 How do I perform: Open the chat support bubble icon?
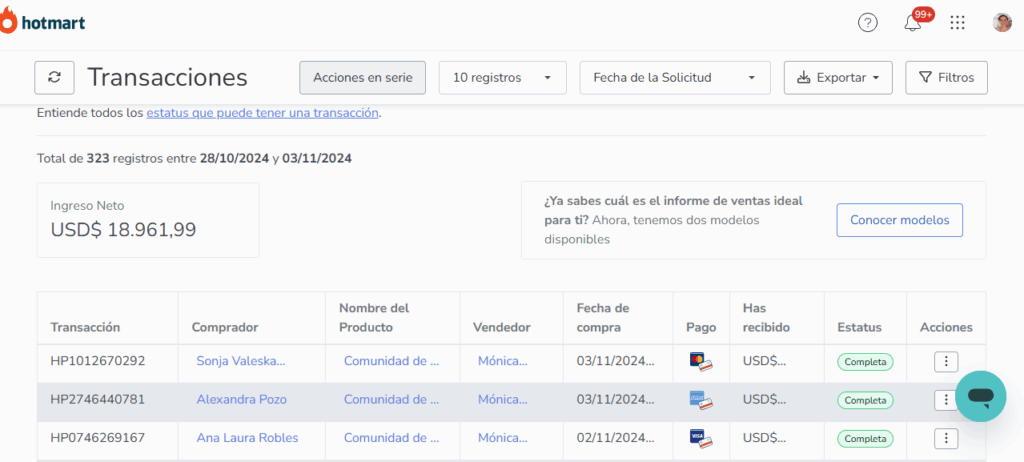(980, 396)
